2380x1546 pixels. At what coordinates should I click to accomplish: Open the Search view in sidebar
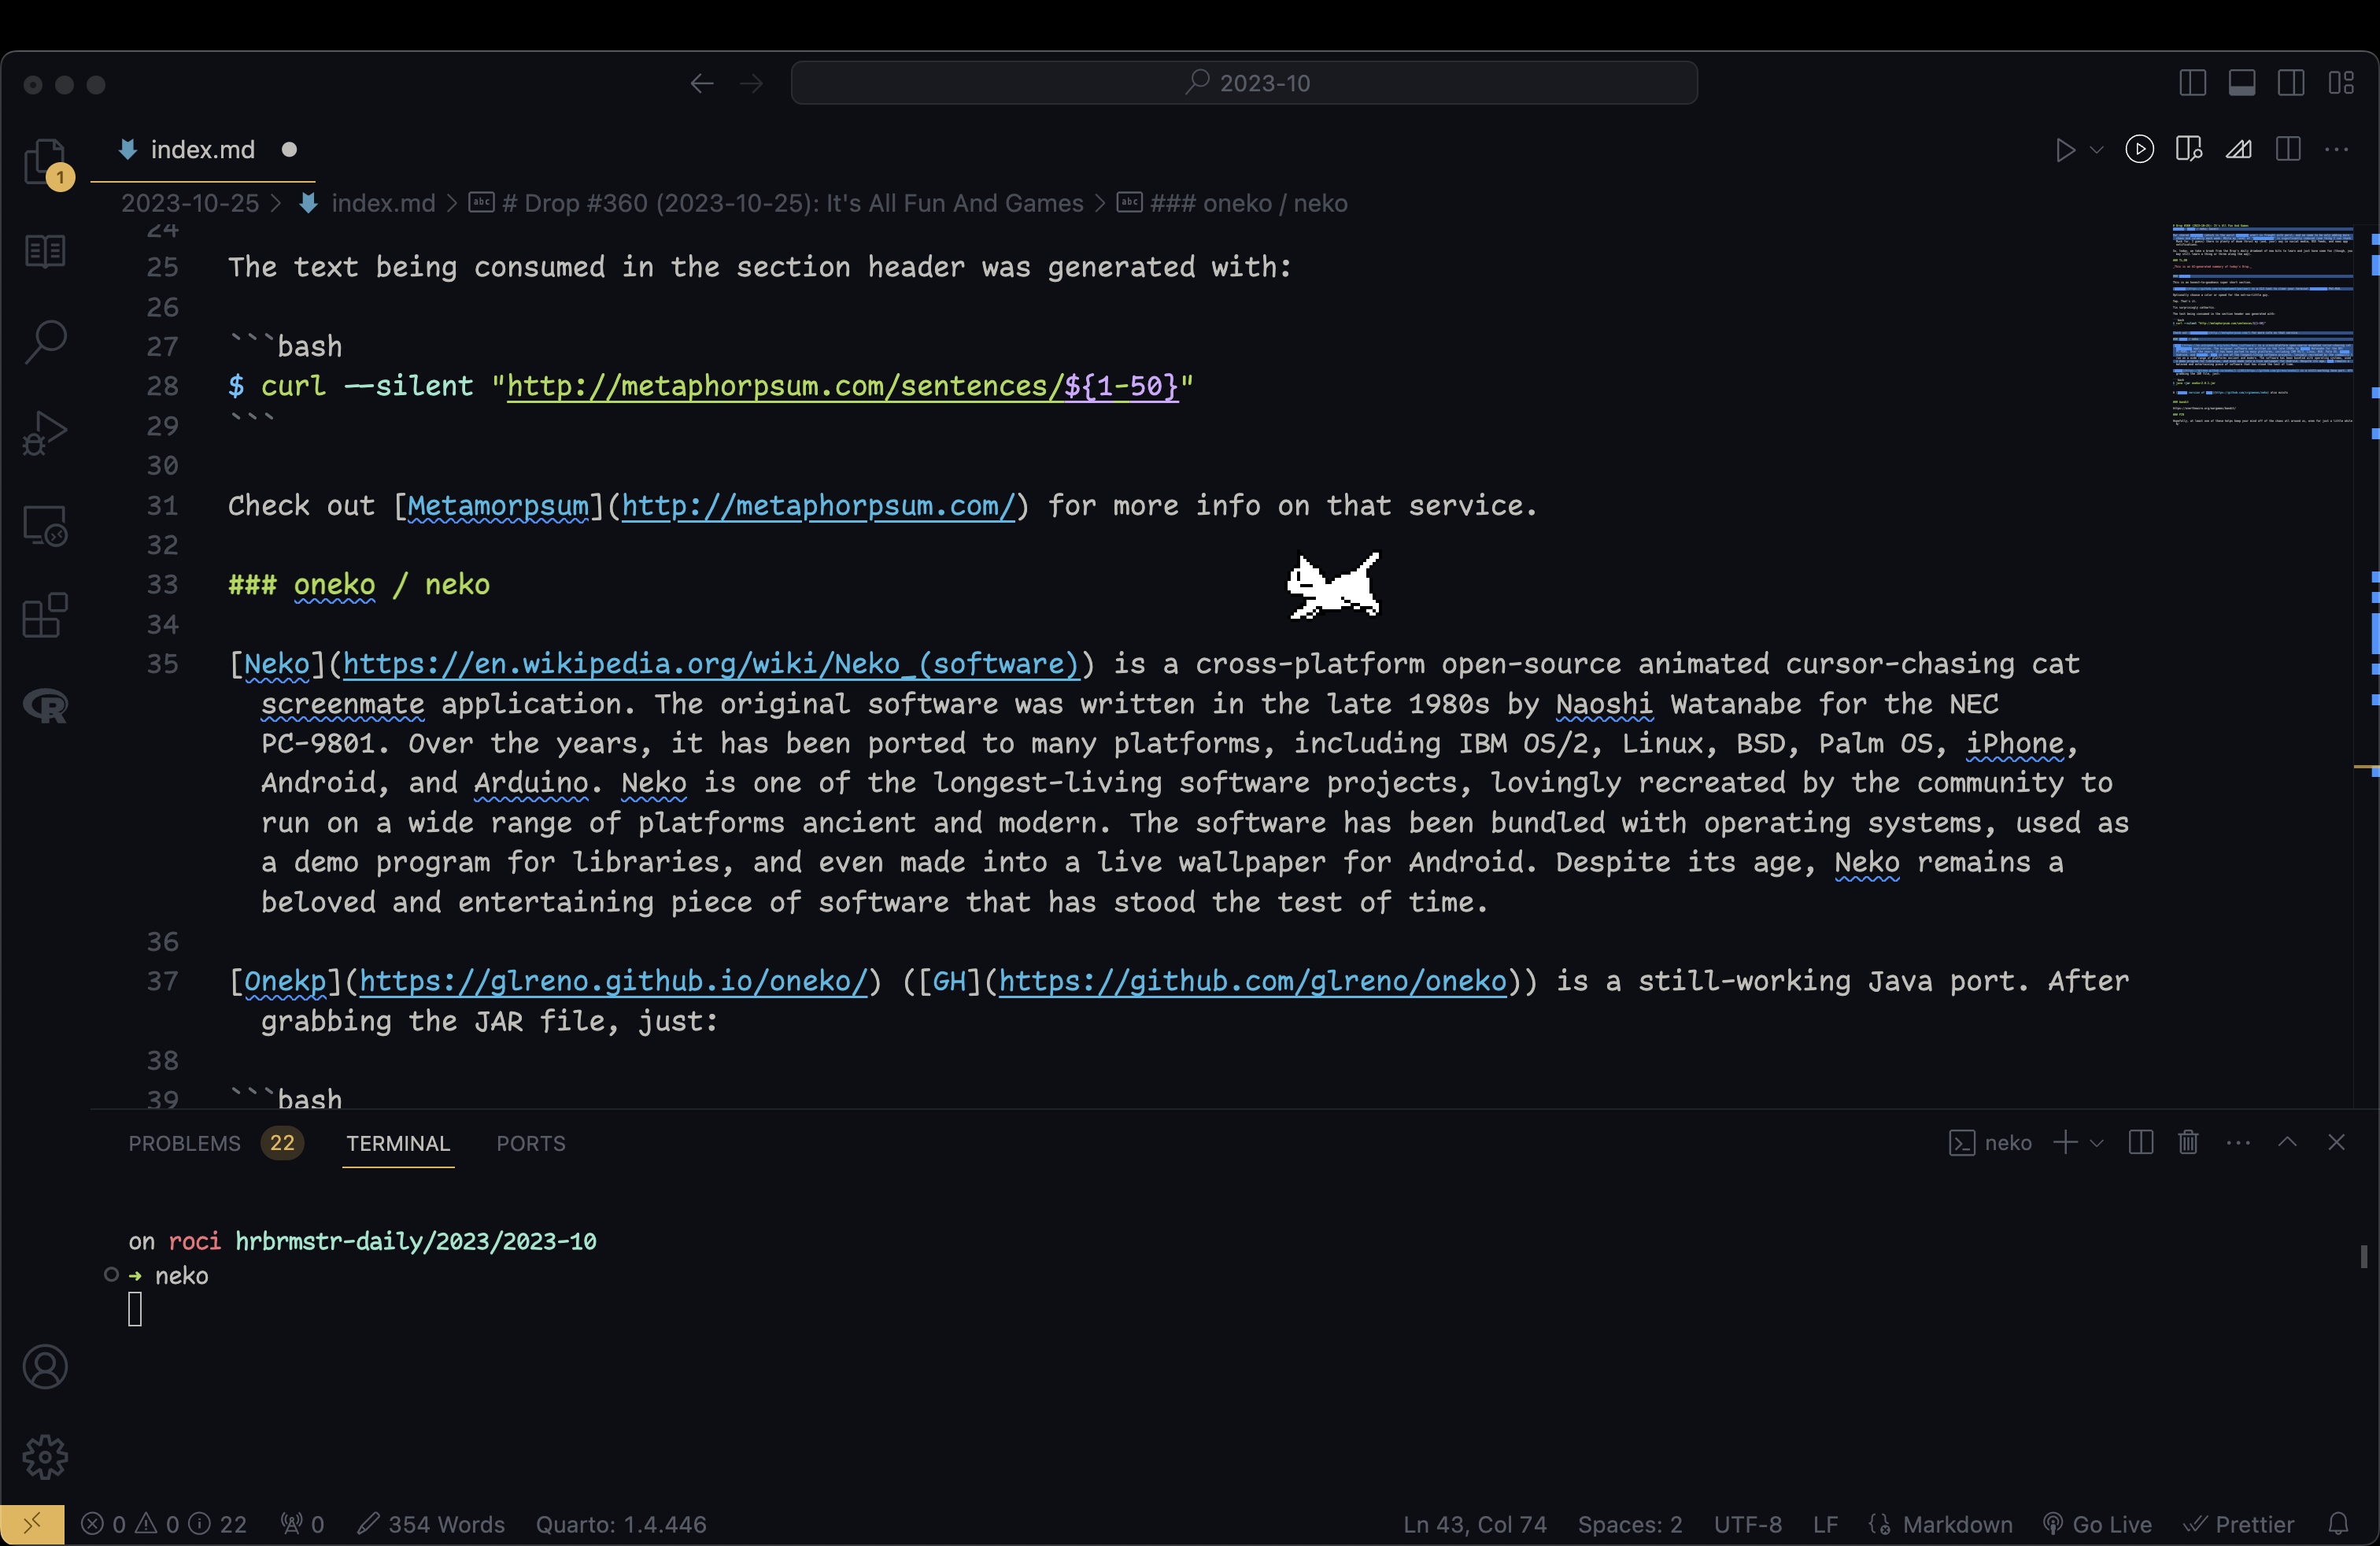(x=45, y=341)
